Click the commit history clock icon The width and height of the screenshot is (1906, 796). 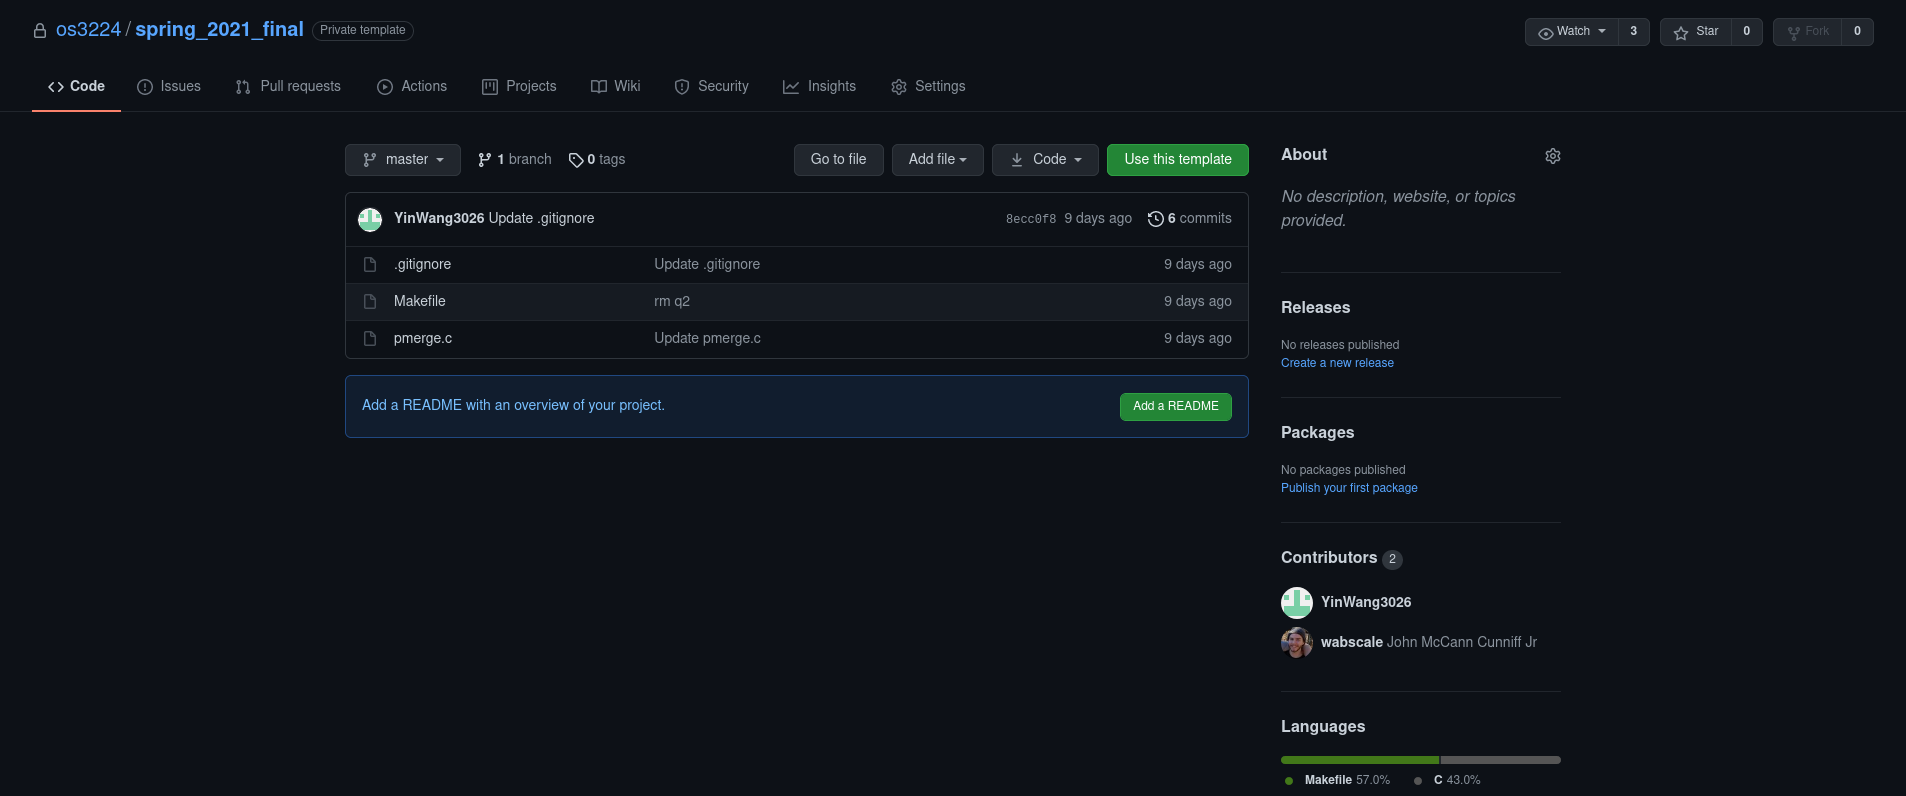pyautogui.click(x=1155, y=219)
